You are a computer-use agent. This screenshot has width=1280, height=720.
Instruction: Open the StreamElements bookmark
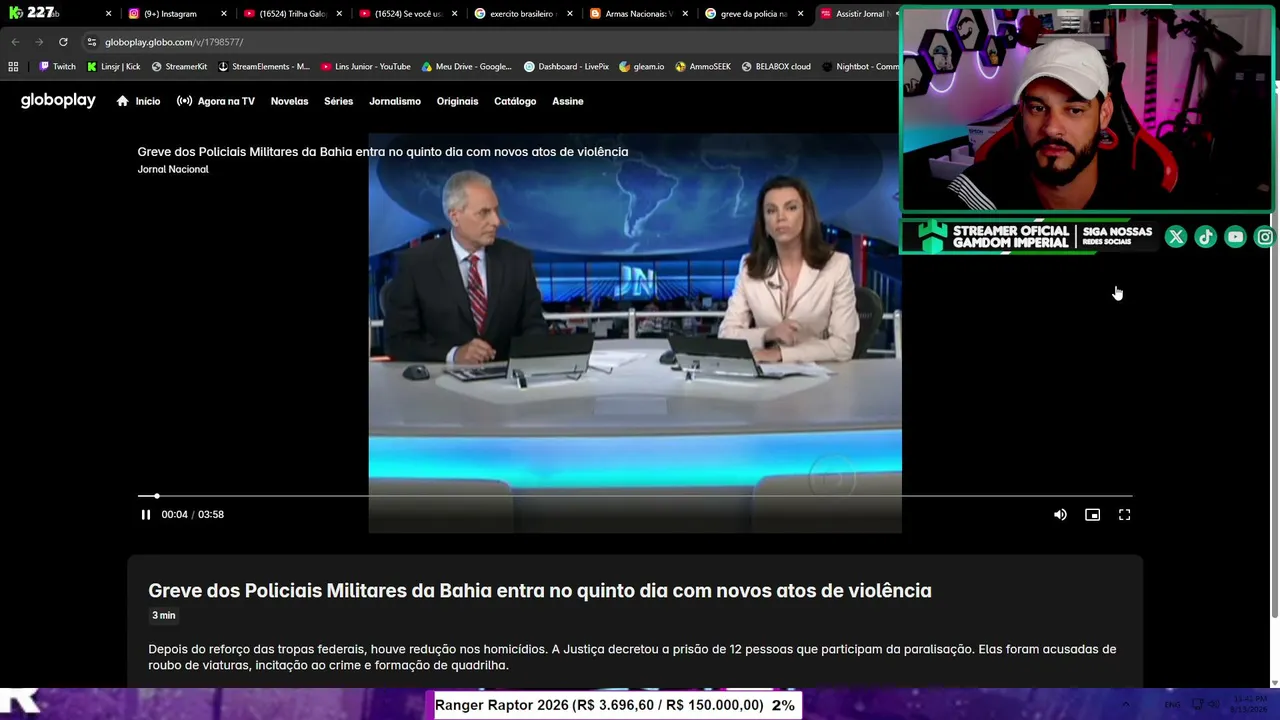click(264, 67)
